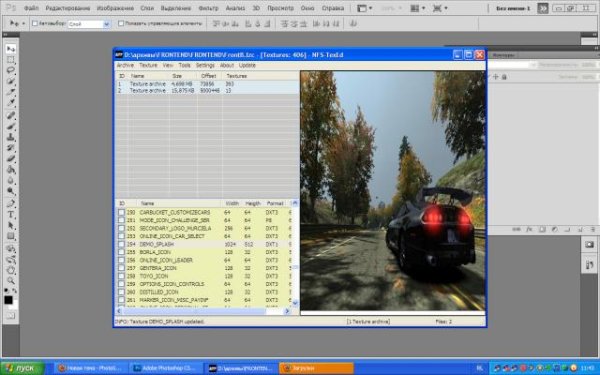
Task: Select the Rectangular Marquee tool
Action: (10, 60)
